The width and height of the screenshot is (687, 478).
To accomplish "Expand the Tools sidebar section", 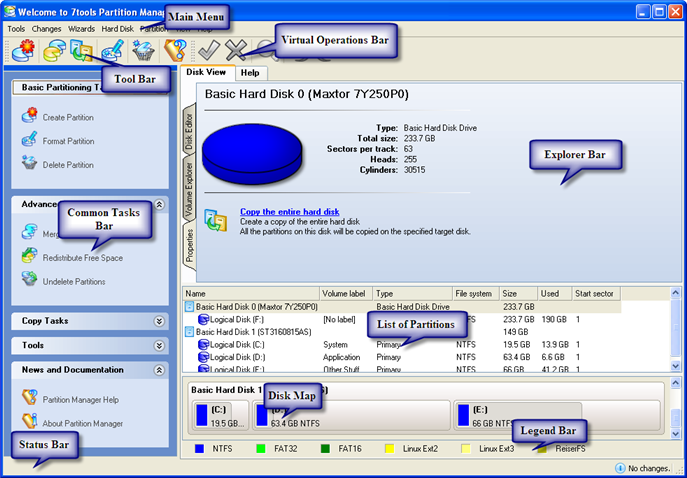I will pyautogui.click(x=158, y=345).
